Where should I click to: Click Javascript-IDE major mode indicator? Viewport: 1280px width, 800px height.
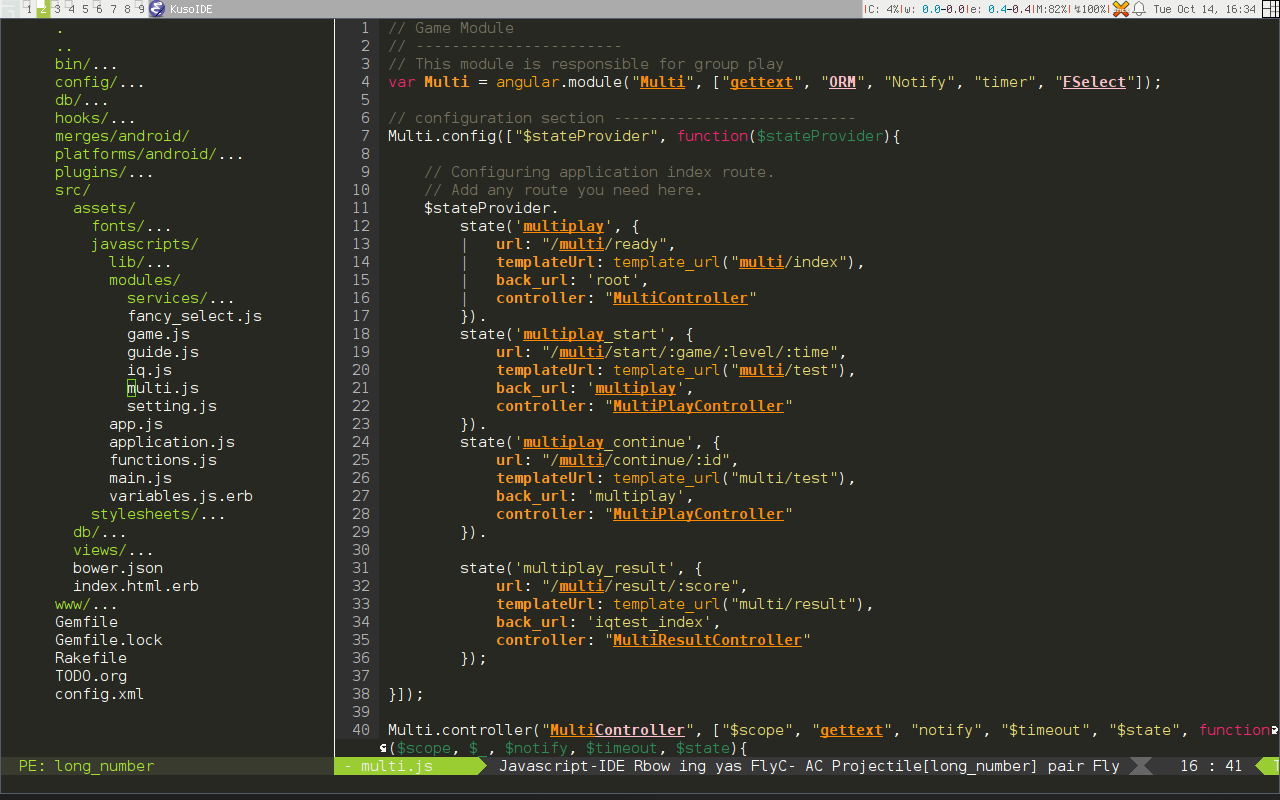pos(562,766)
